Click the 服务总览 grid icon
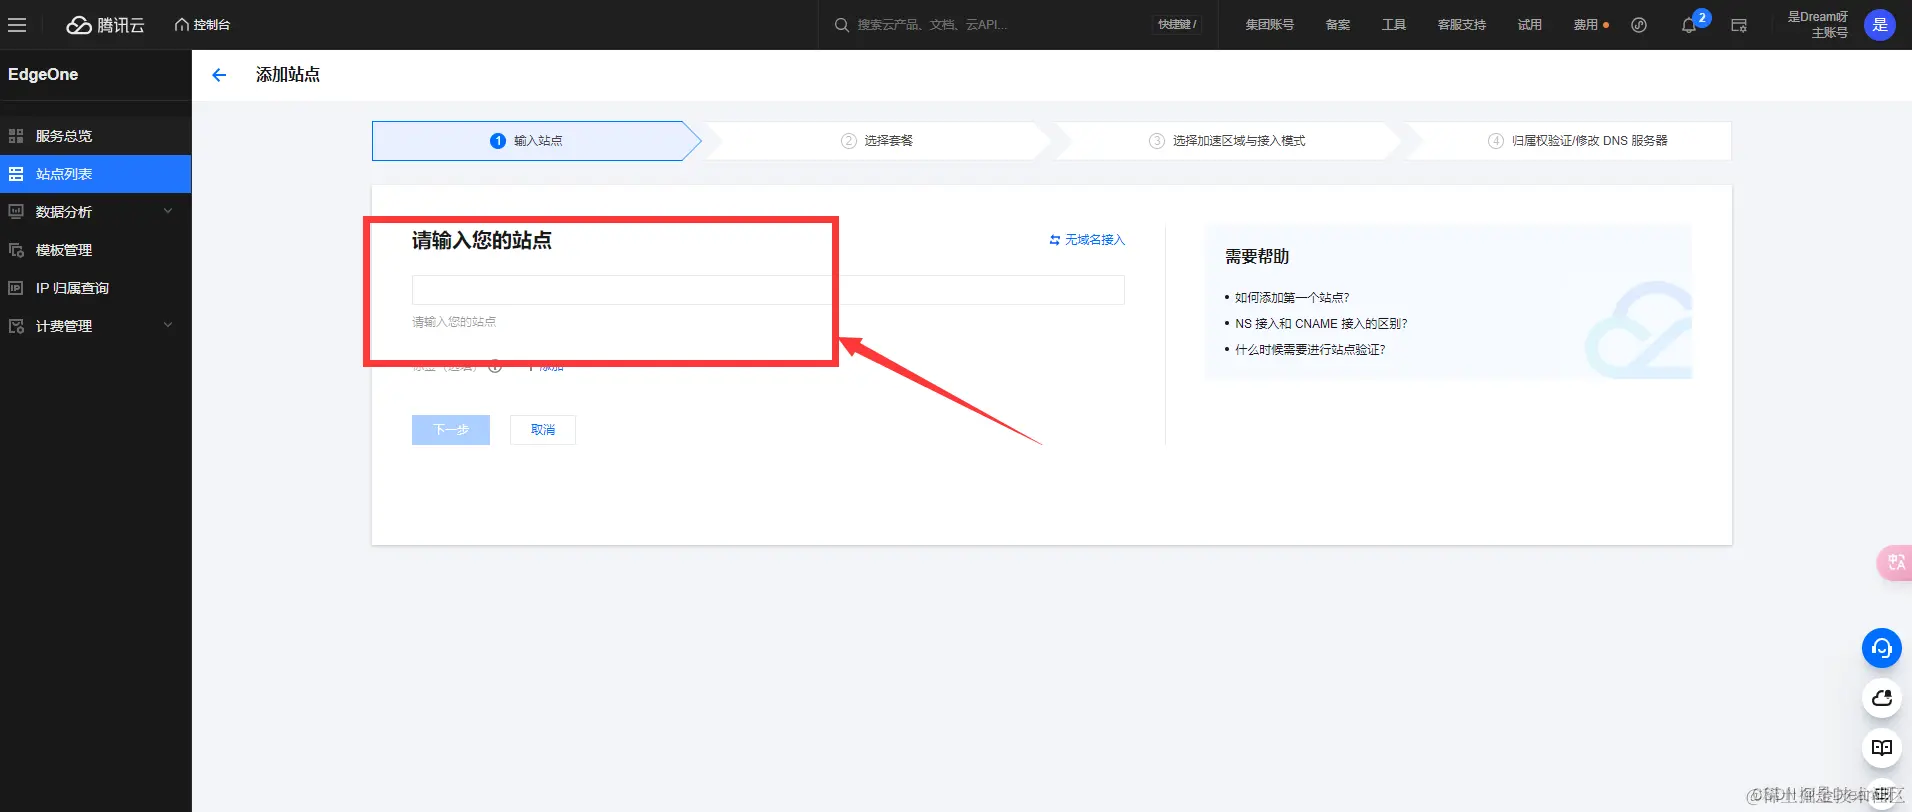Screen dimensions: 1912x812 (x=16, y=136)
